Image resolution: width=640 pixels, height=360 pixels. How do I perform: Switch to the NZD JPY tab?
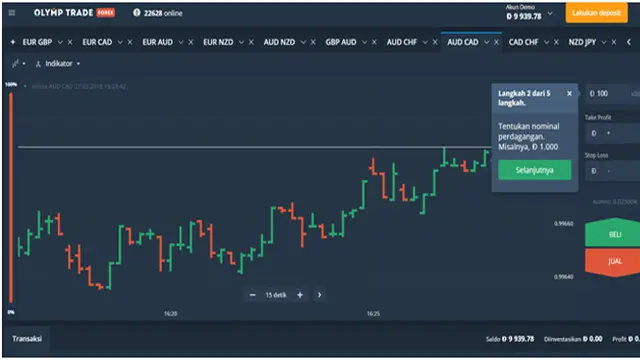[x=582, y=42]
